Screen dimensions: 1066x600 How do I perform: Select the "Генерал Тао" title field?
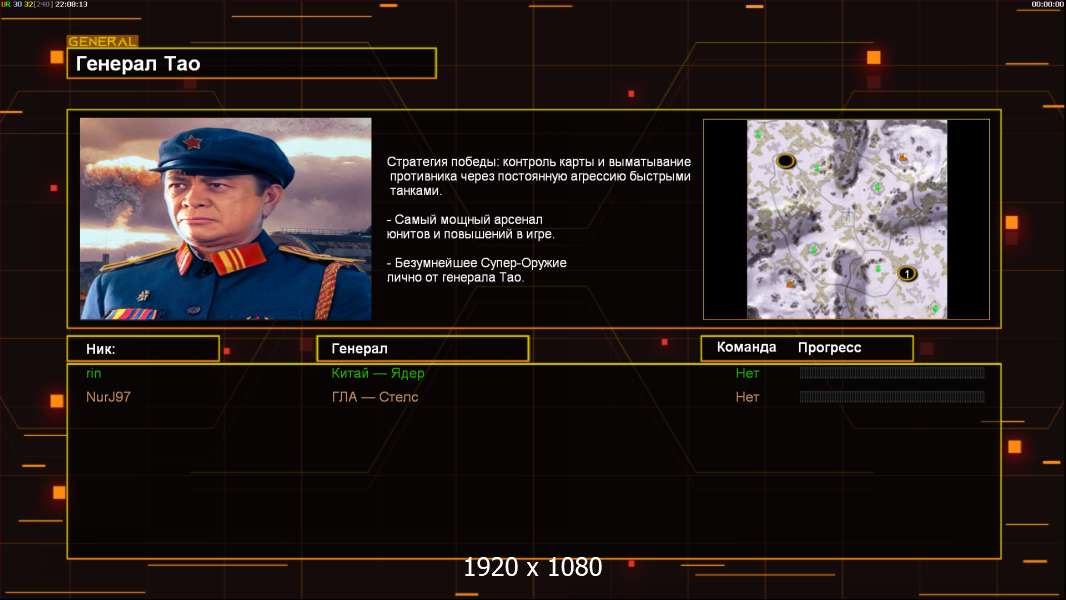tap(252, 63)
